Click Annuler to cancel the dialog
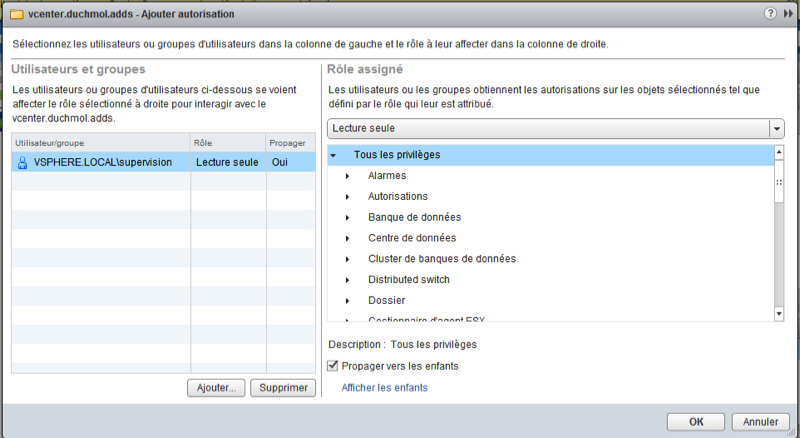800x438 pixels. click(x=761, y=421)
